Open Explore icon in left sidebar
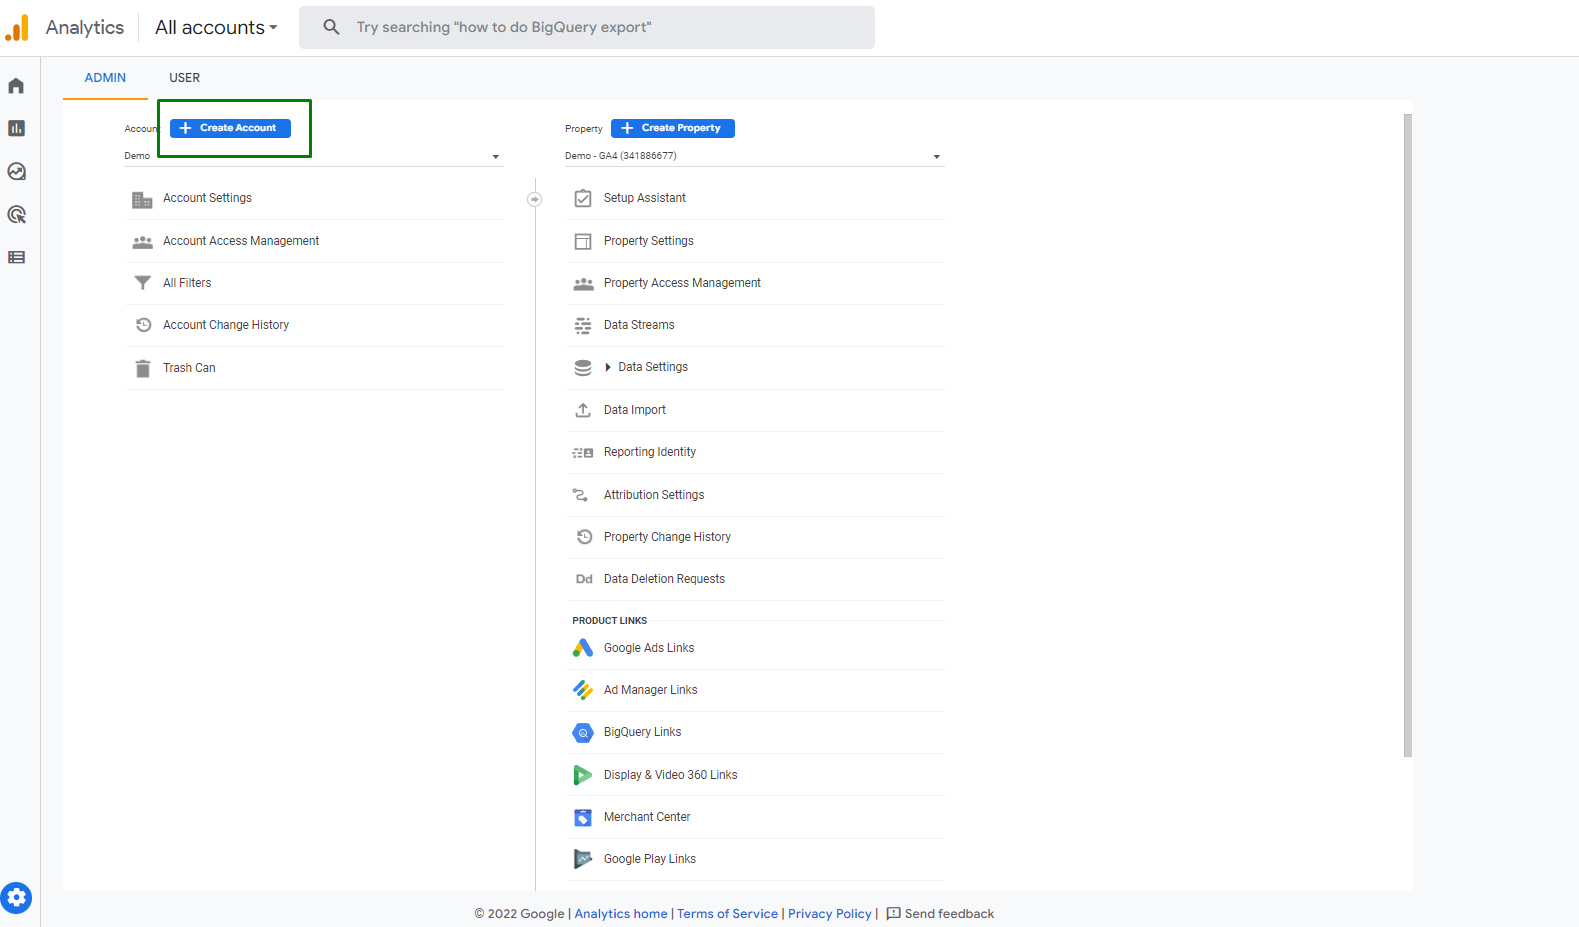Viewport: 1579px width, 927px height. tap(16, 171)
